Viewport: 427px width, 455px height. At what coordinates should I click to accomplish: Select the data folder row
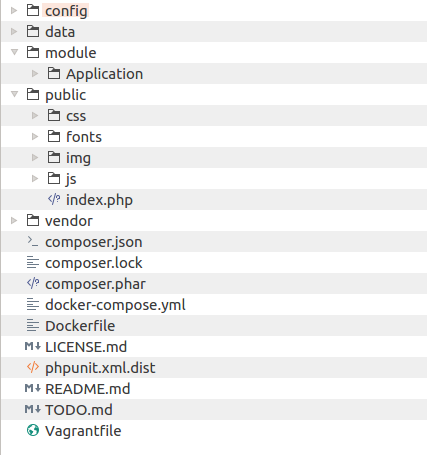point(214,31)
